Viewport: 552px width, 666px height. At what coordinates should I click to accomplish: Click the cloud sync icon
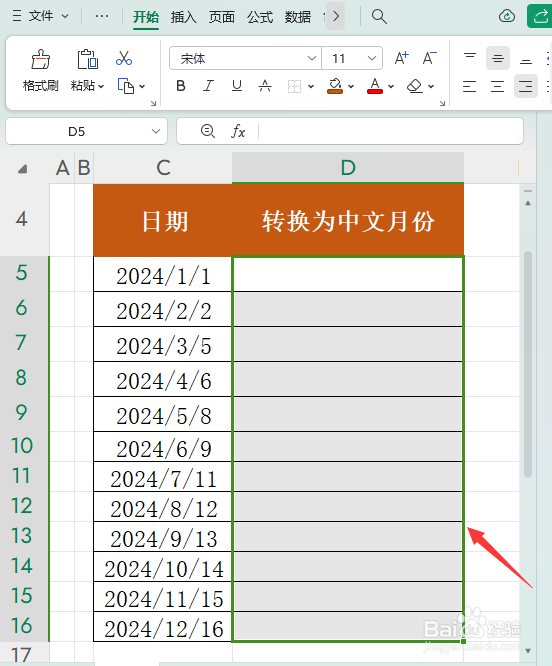point(507,16)
